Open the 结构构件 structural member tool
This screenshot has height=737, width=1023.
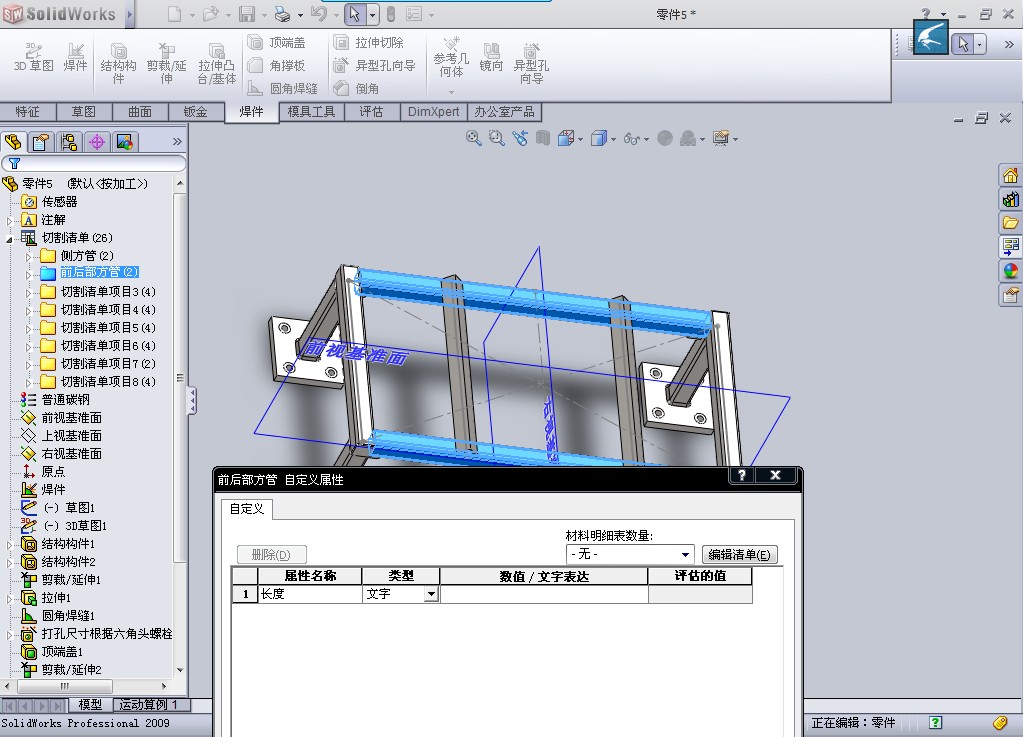coord(118,63)
